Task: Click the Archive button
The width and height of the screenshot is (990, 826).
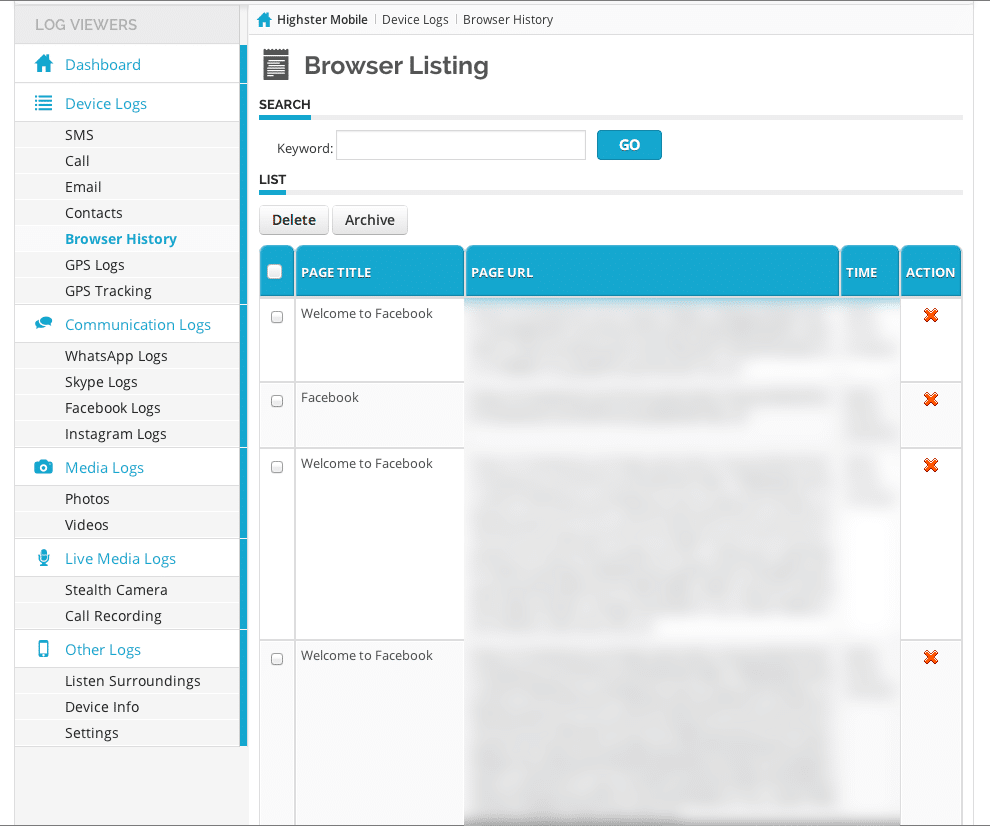Action: click(369, 220)
